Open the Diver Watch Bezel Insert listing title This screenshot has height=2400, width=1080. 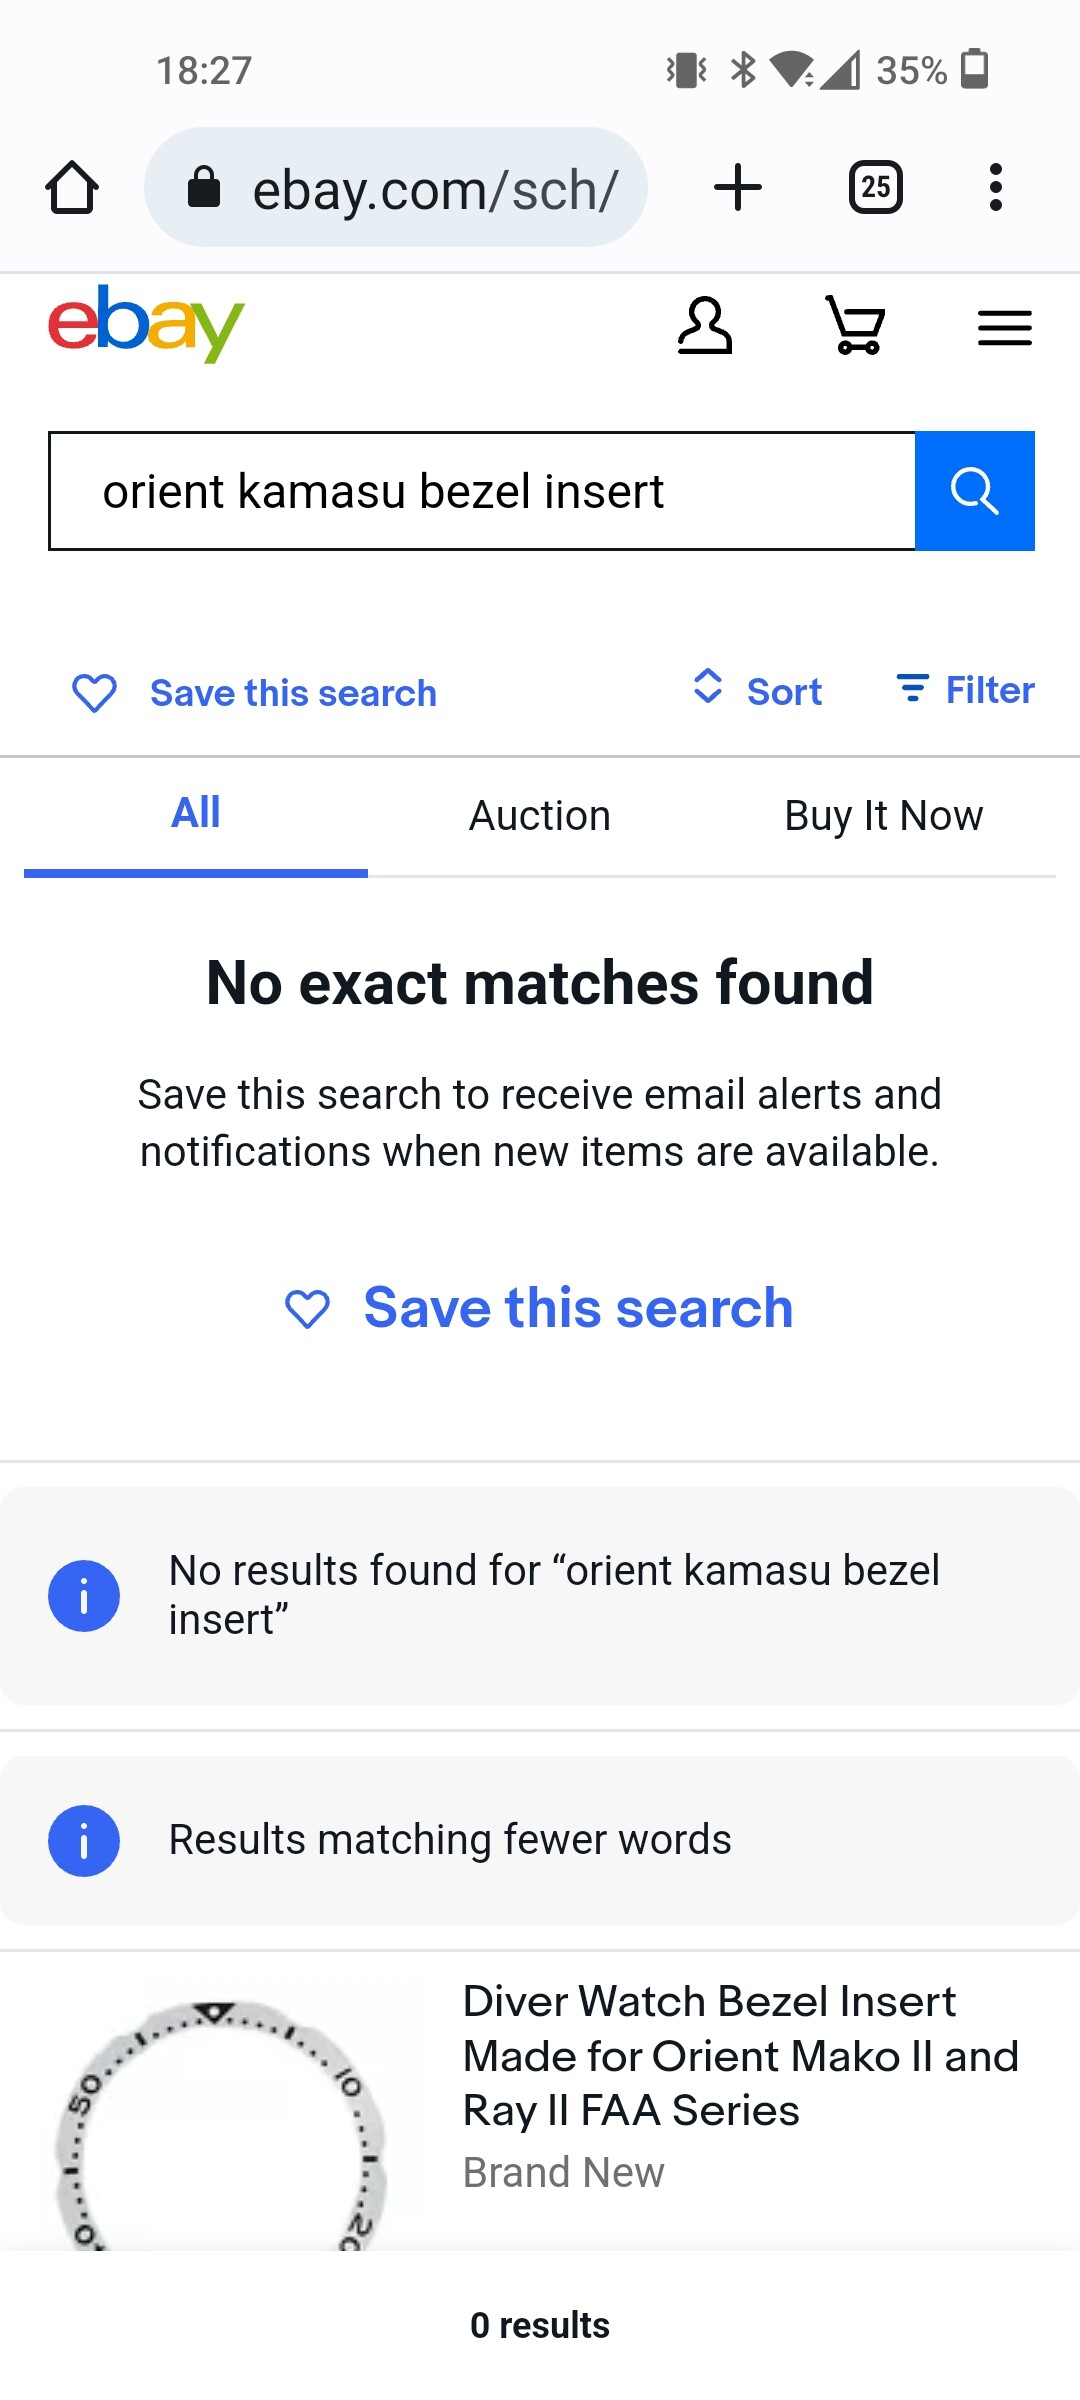coord(740,2056)
